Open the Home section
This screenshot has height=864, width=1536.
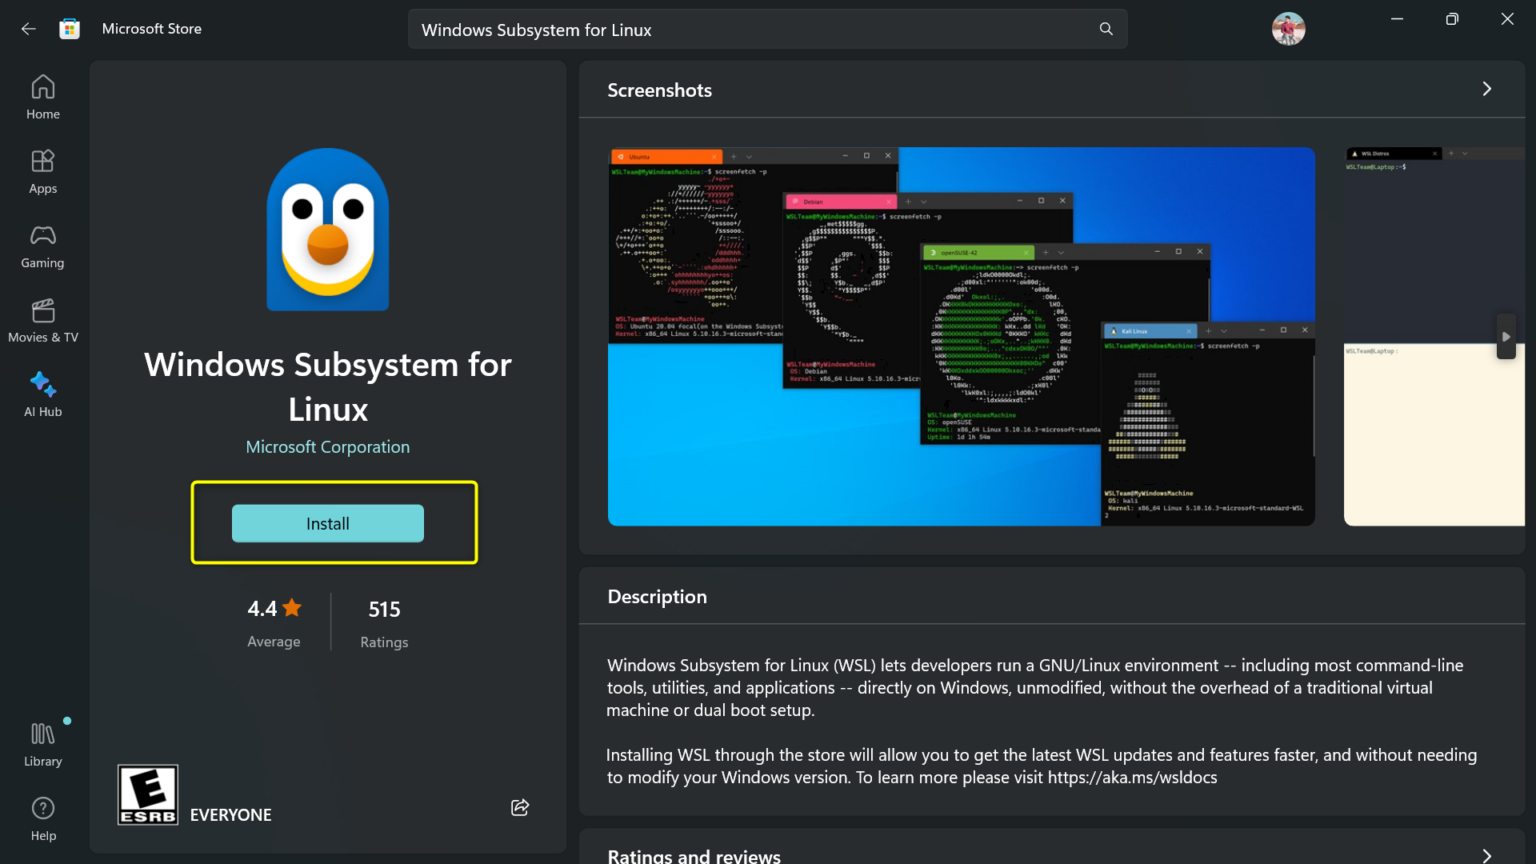pos(42,97)
